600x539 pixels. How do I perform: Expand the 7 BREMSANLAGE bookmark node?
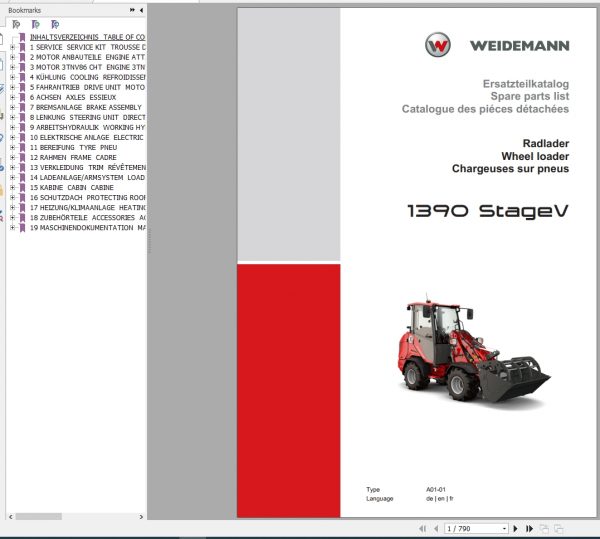[12, 107]
